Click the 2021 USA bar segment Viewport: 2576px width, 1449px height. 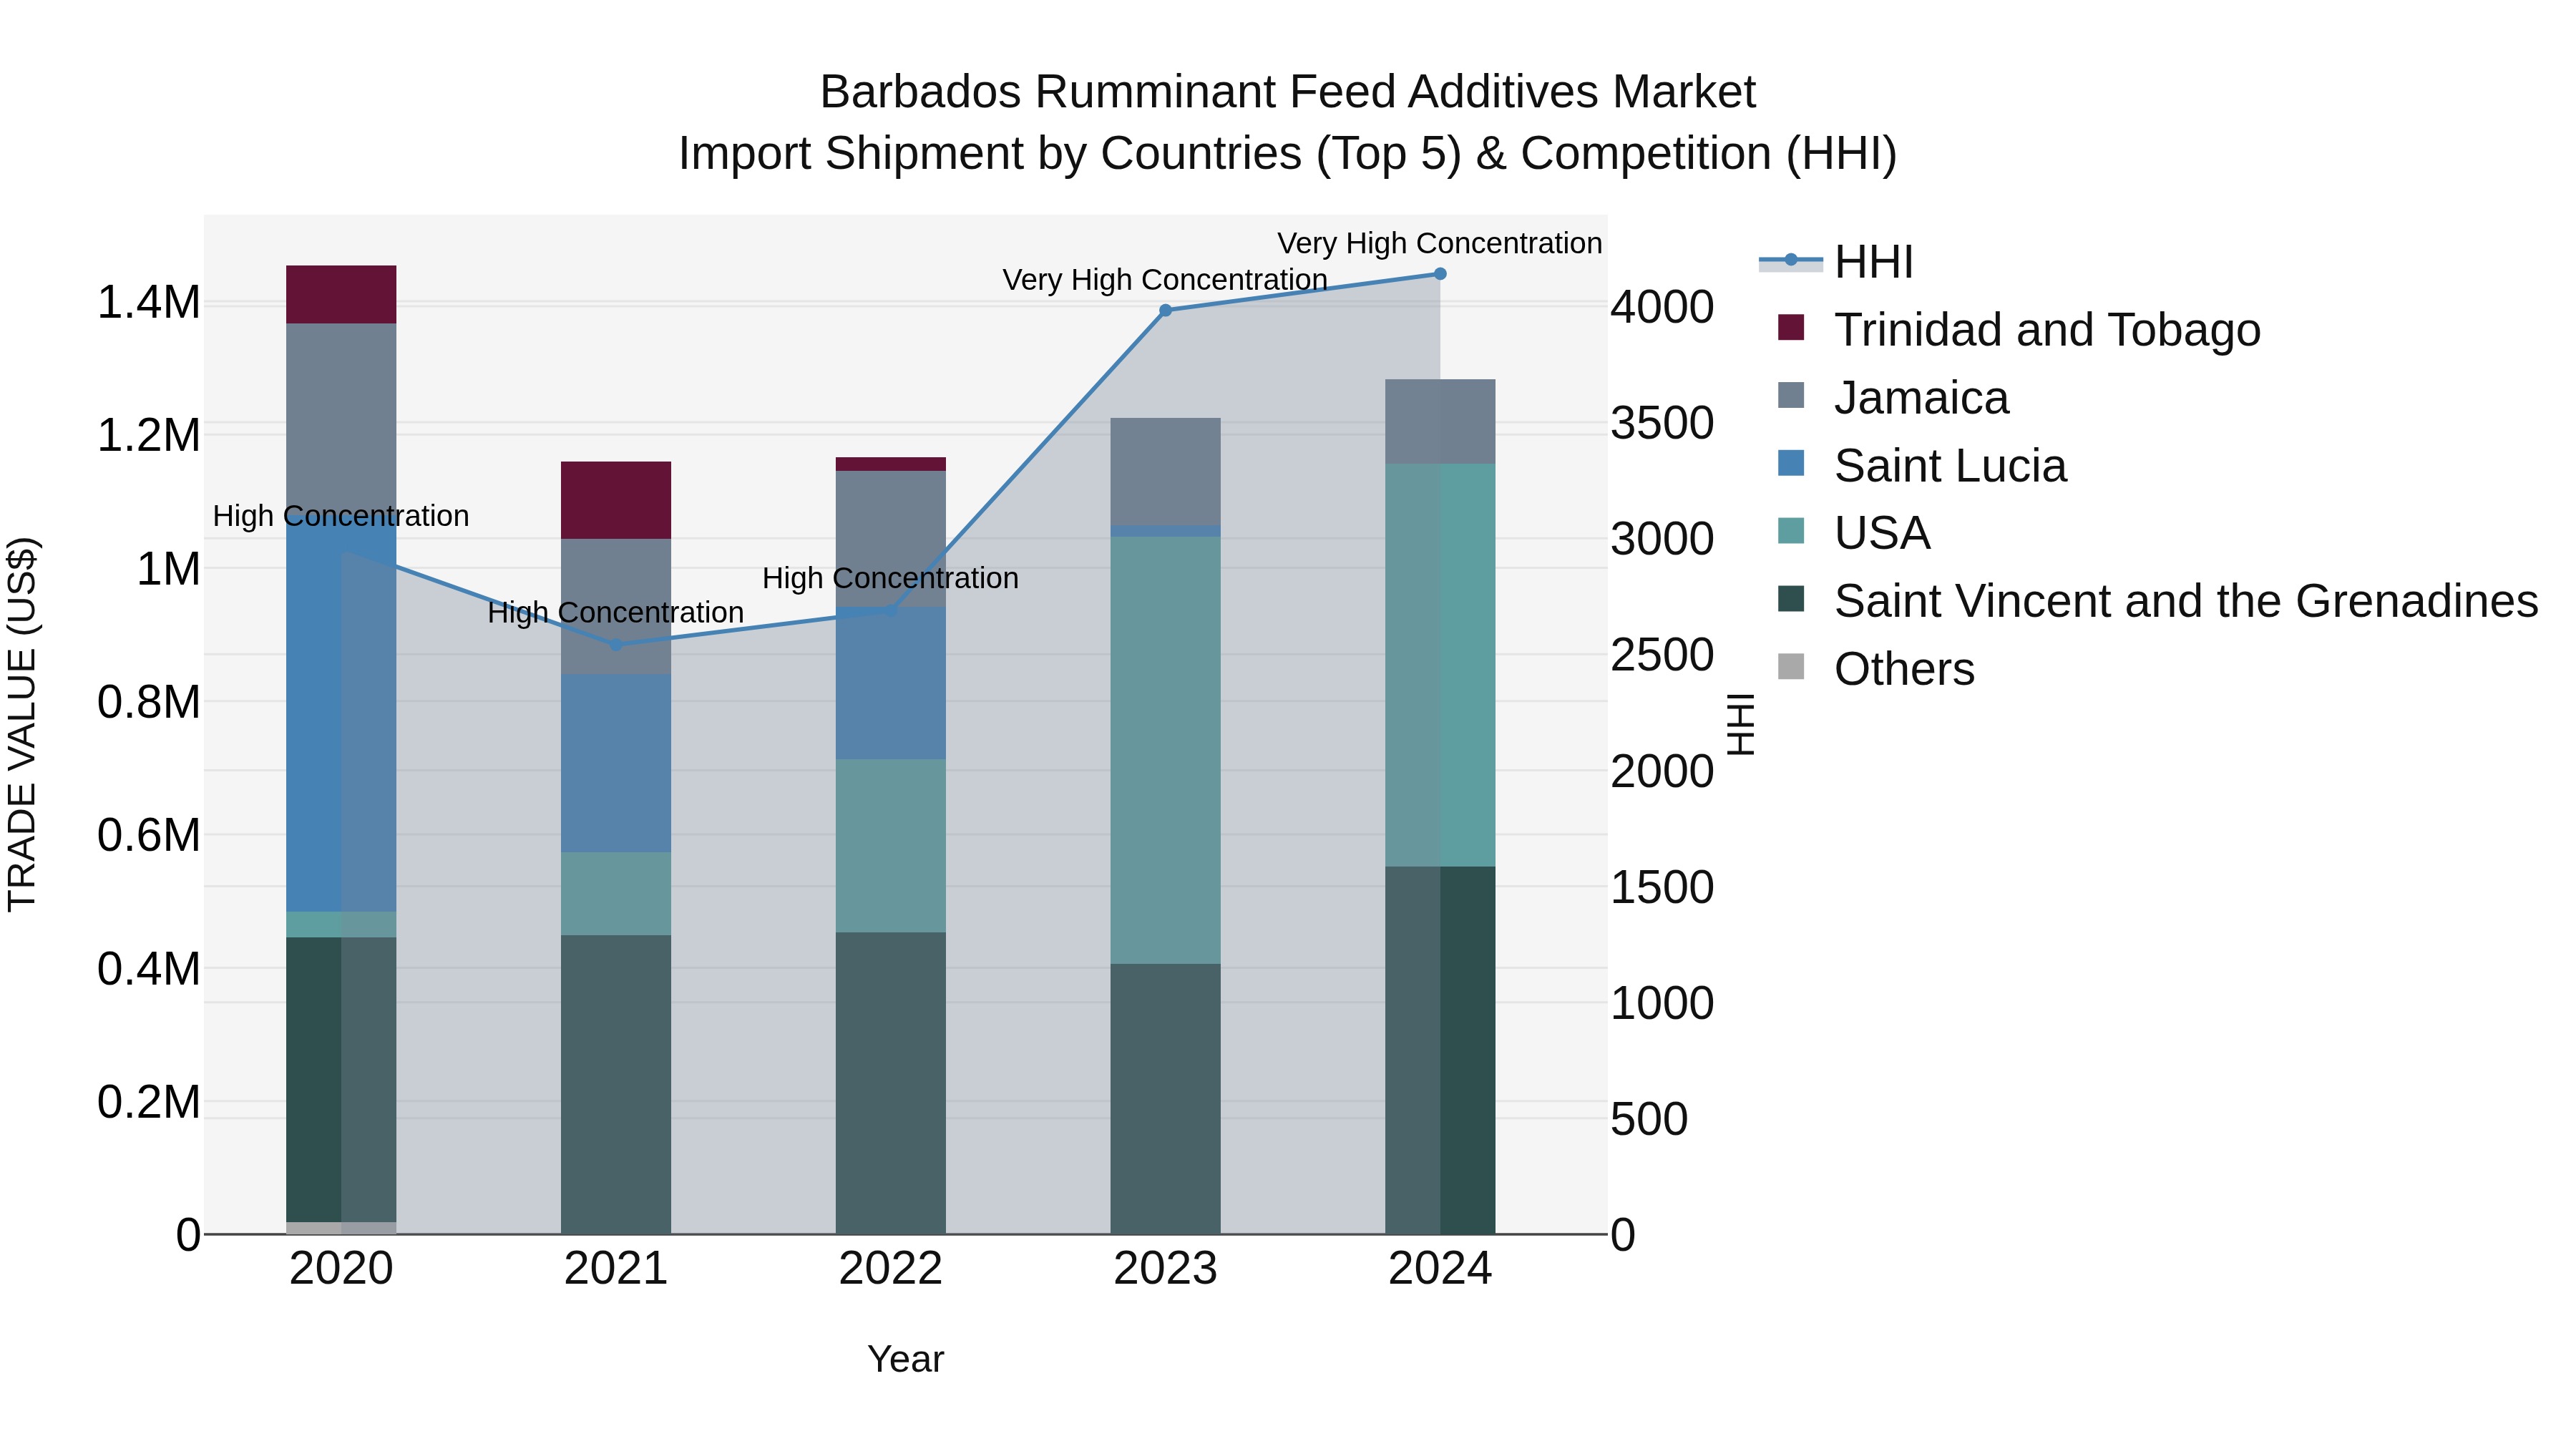point(616,894)
